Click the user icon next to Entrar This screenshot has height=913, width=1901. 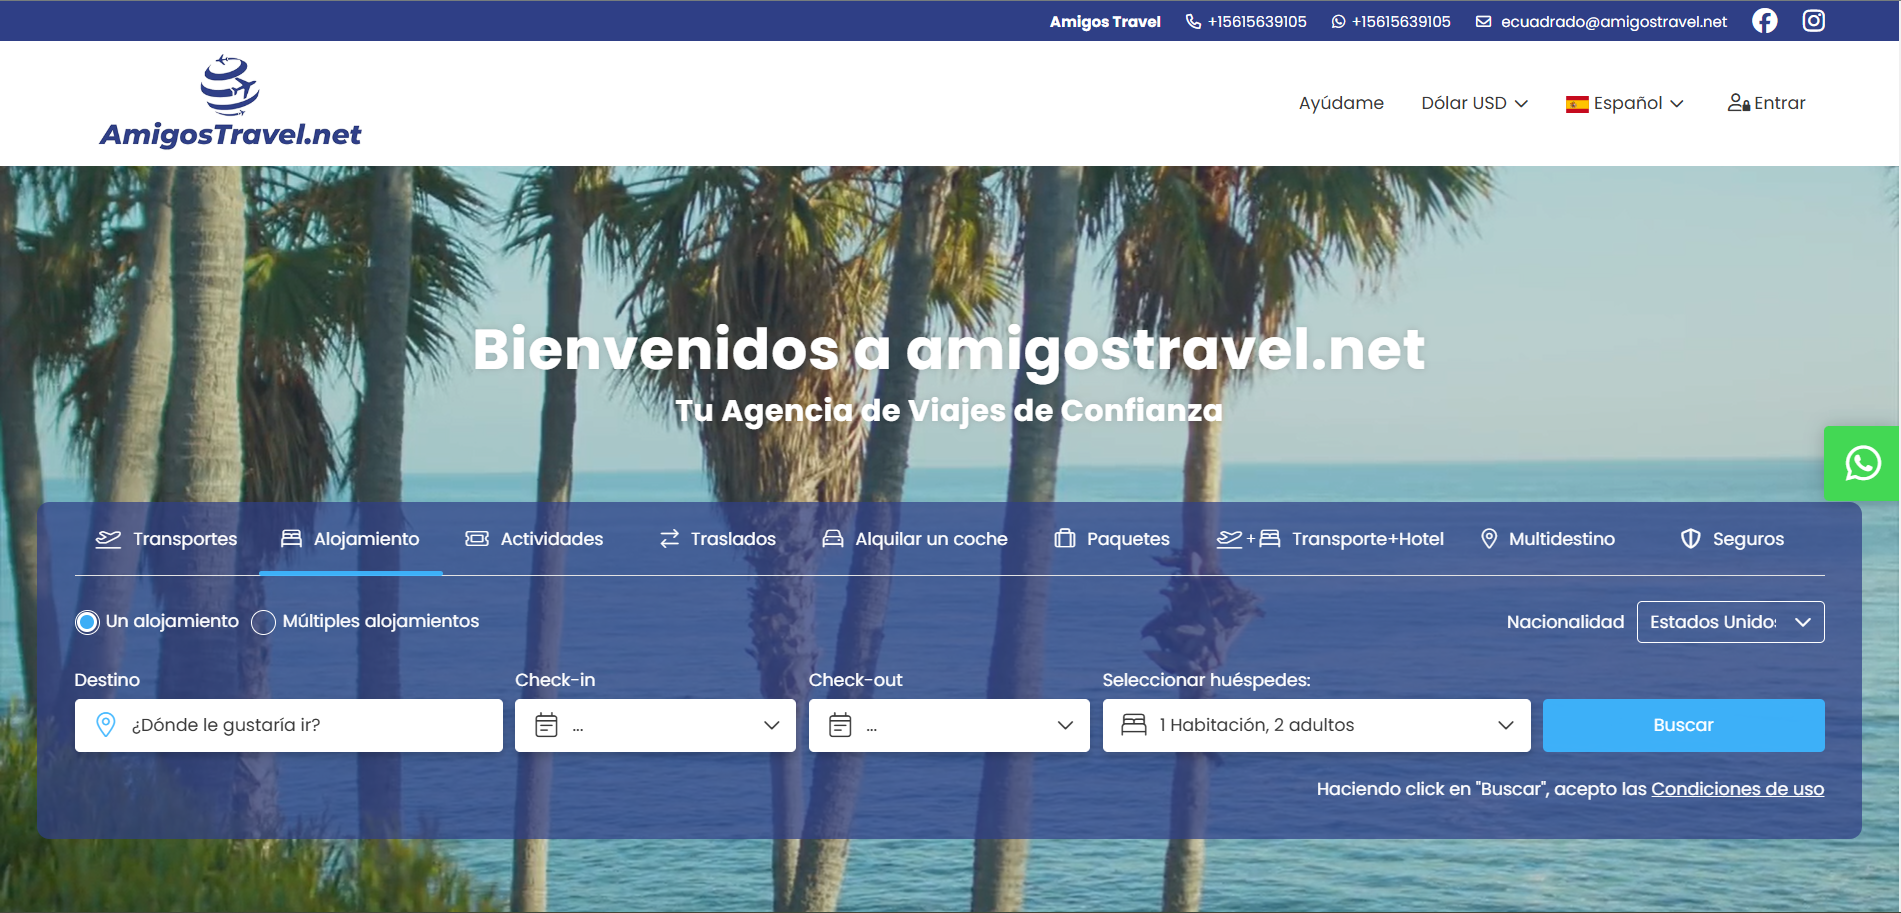pyautogui.click(x=1738, y=103)
